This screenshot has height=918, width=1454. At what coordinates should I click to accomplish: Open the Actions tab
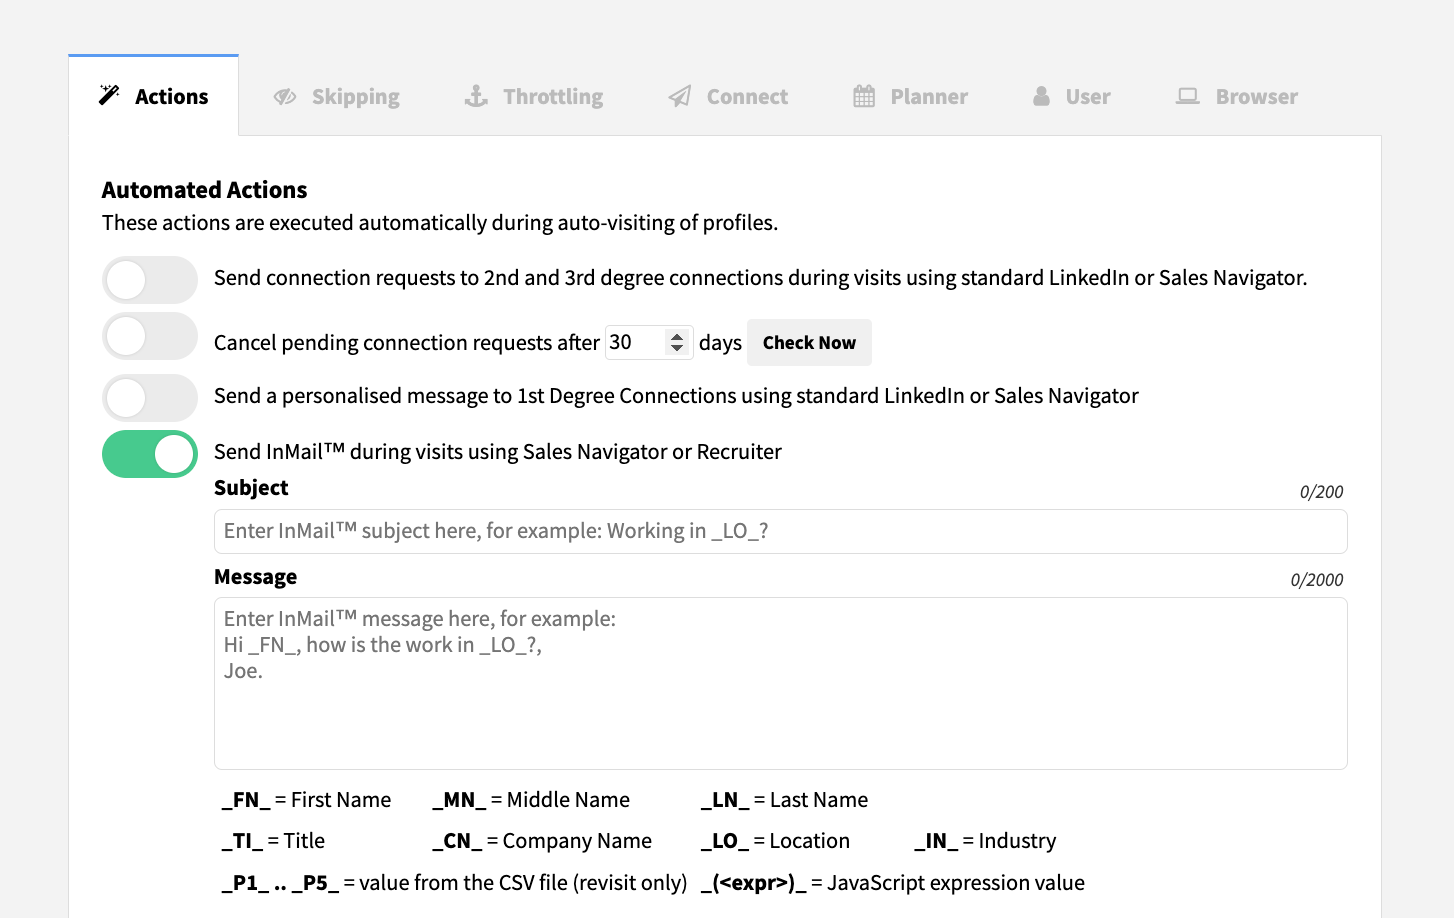pos(154,96)
